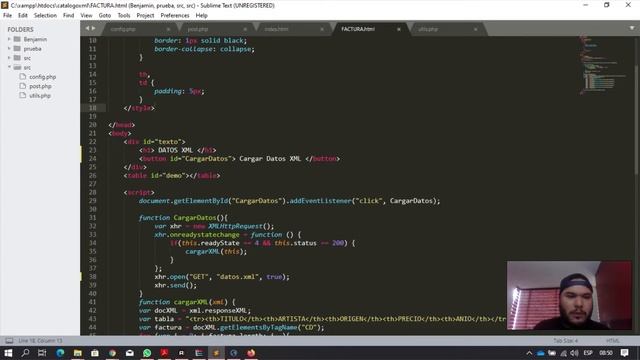640x360 pixels.
Task: Open Task View on the taskbar
Action: [x=42, y=353]
